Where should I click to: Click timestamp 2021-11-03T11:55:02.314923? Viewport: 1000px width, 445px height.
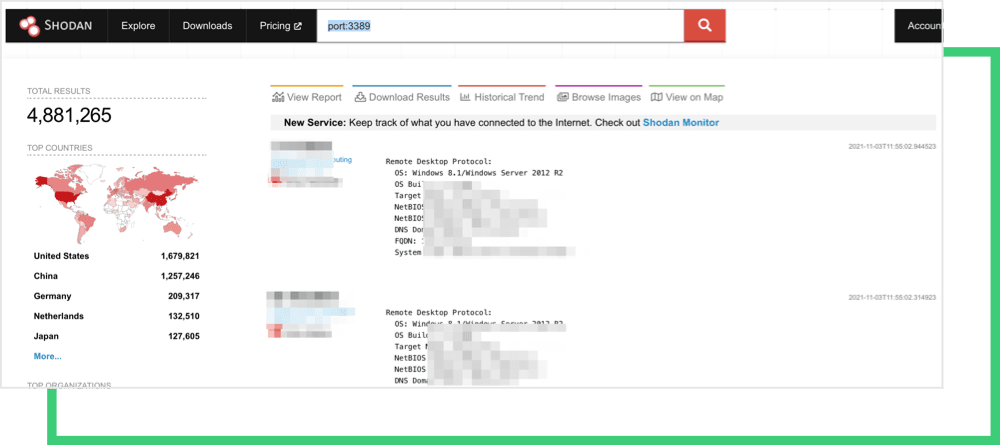pos(892,298)
